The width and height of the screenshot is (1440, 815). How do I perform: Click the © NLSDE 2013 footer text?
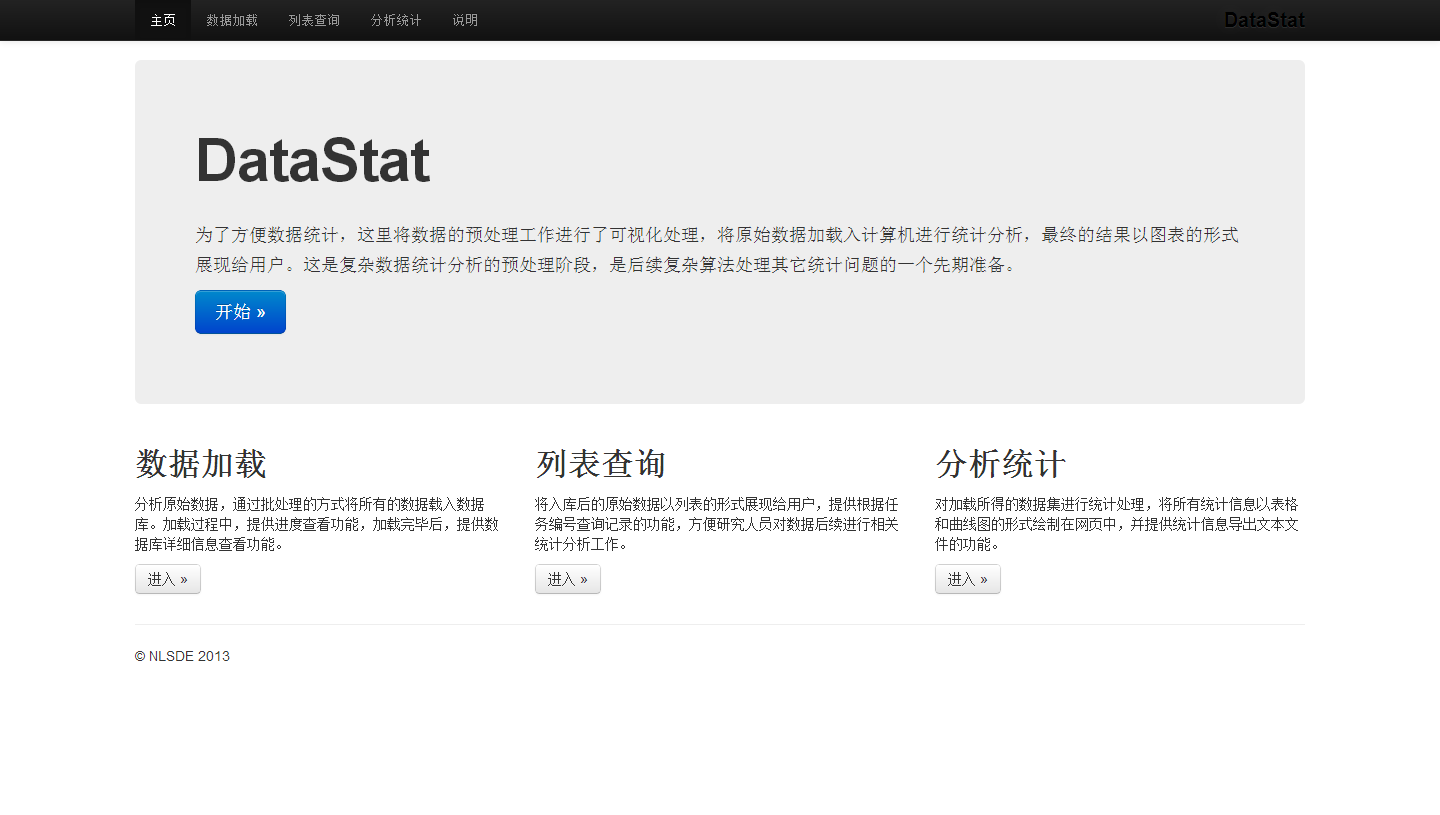click(182, 657)
